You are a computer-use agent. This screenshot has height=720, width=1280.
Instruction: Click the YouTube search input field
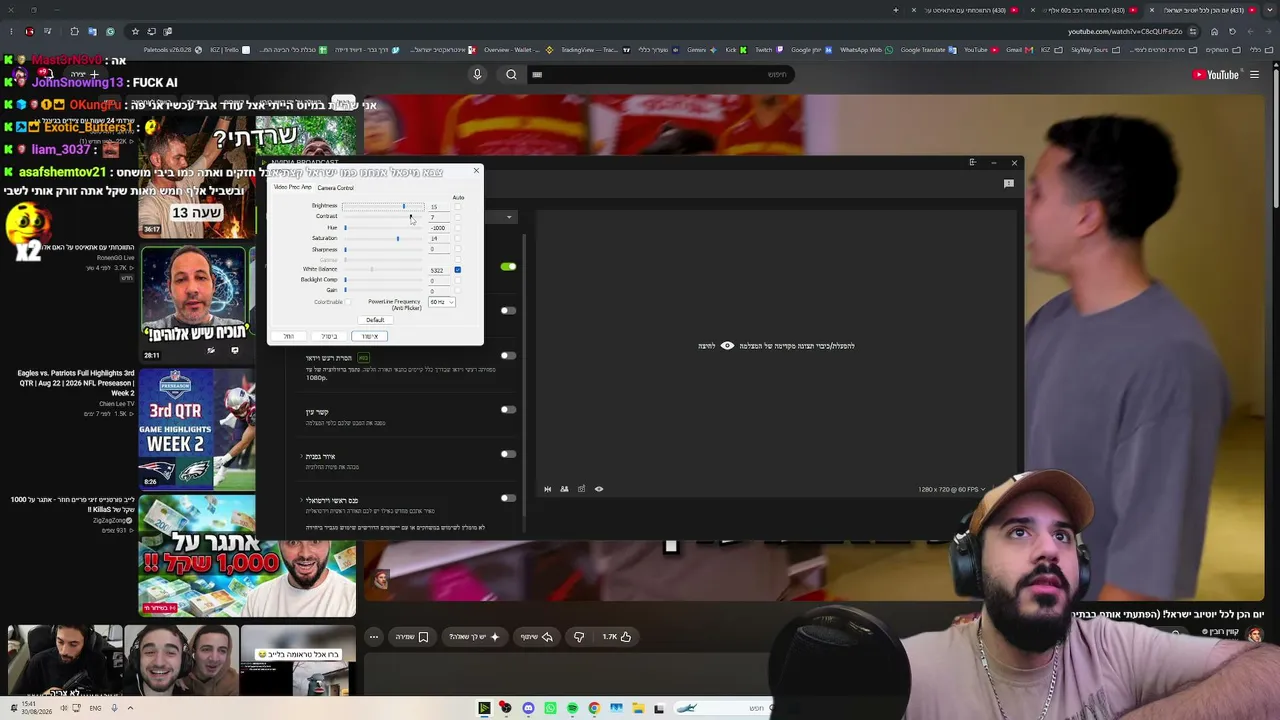[x=661, y=74]
